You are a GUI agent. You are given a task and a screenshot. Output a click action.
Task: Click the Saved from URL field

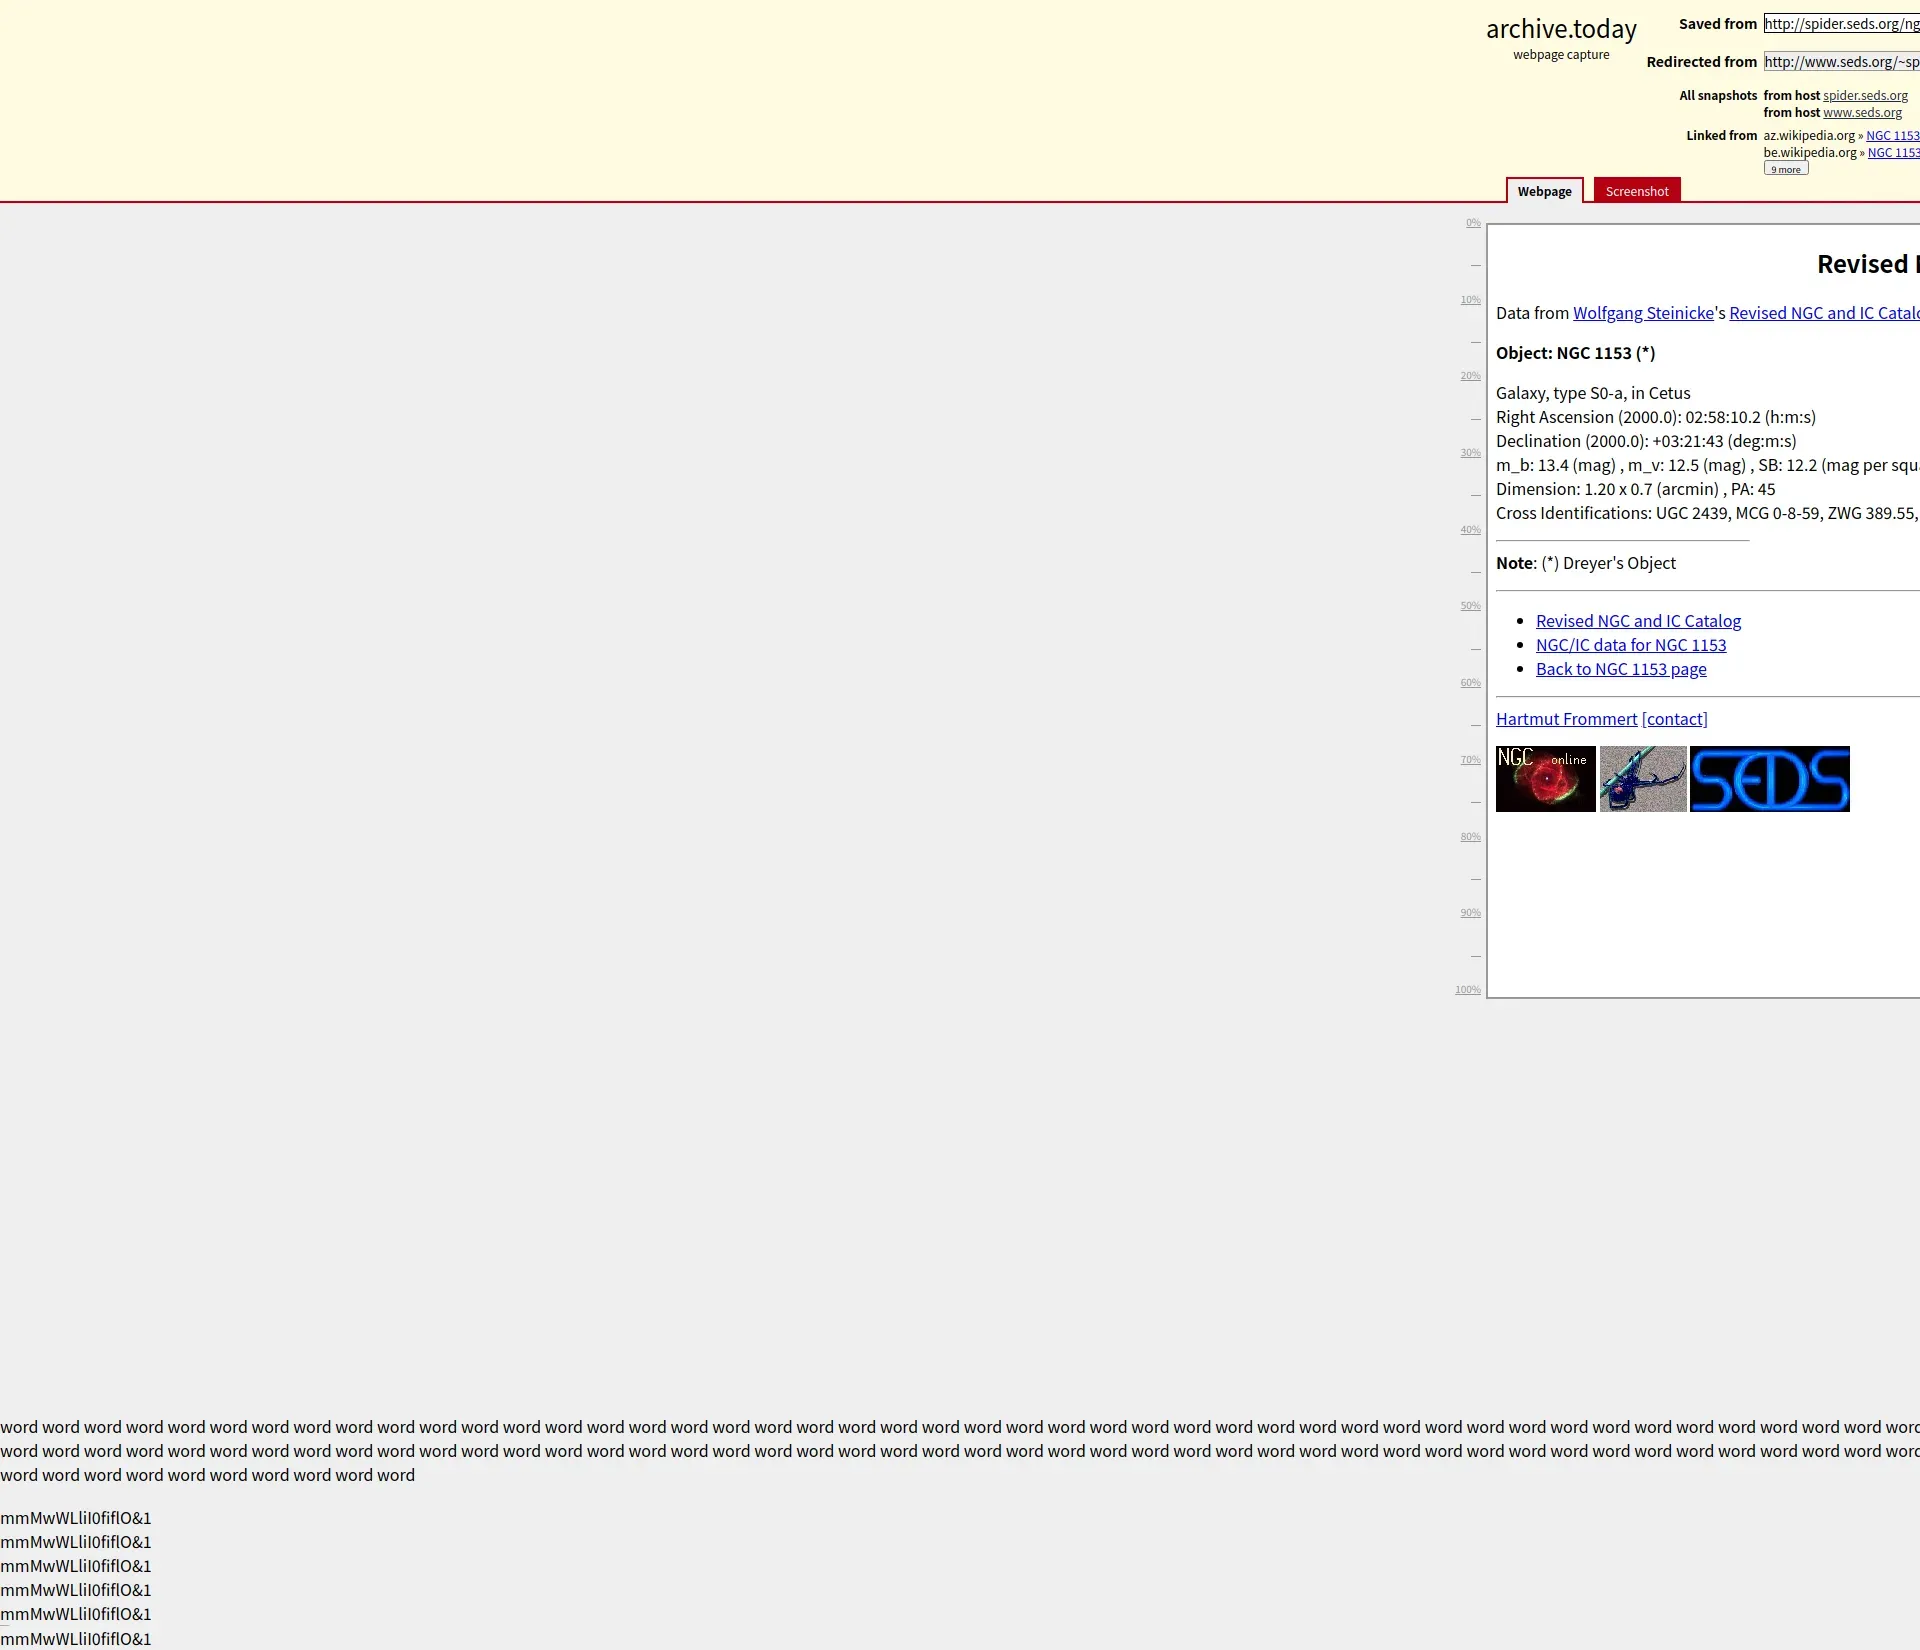(x=1840, y=24)
